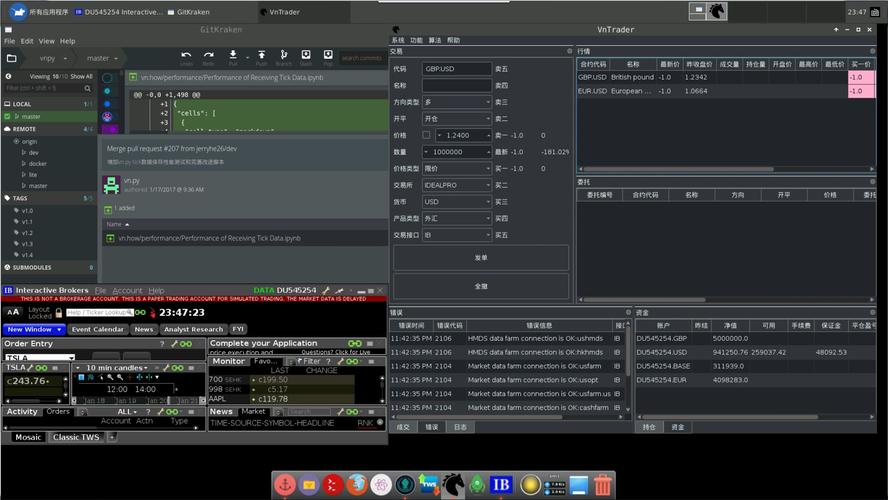Select the v1.0 tag in GitKraken

coord(27,211)
